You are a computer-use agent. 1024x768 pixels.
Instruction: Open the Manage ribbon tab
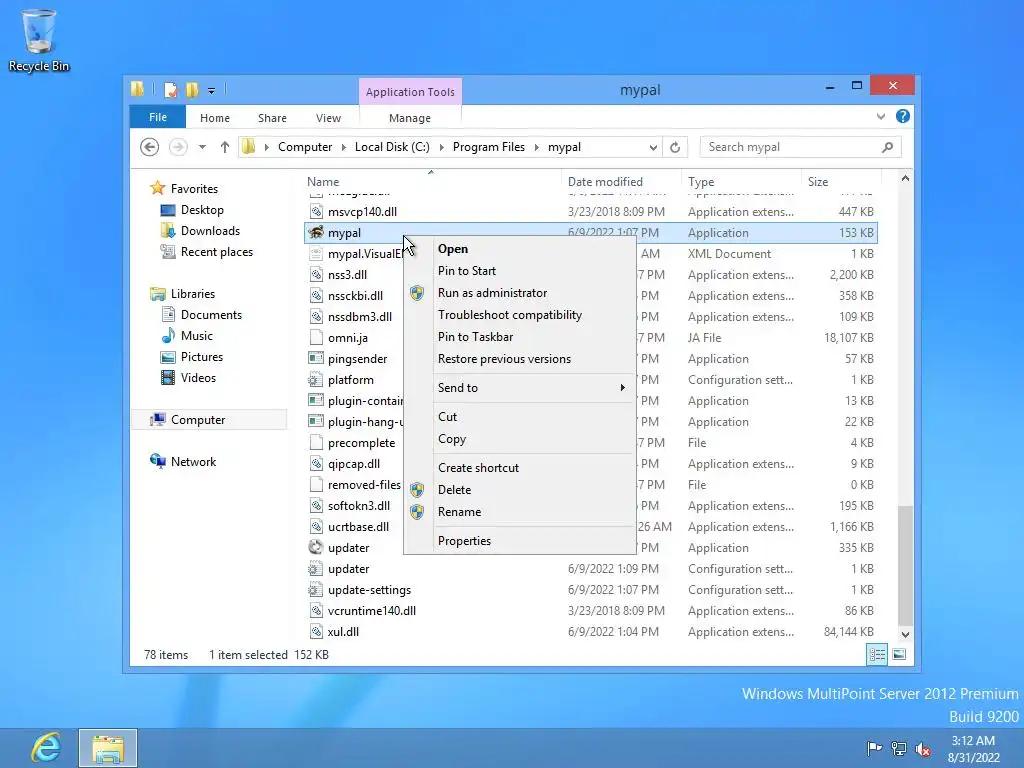point(410,118)
